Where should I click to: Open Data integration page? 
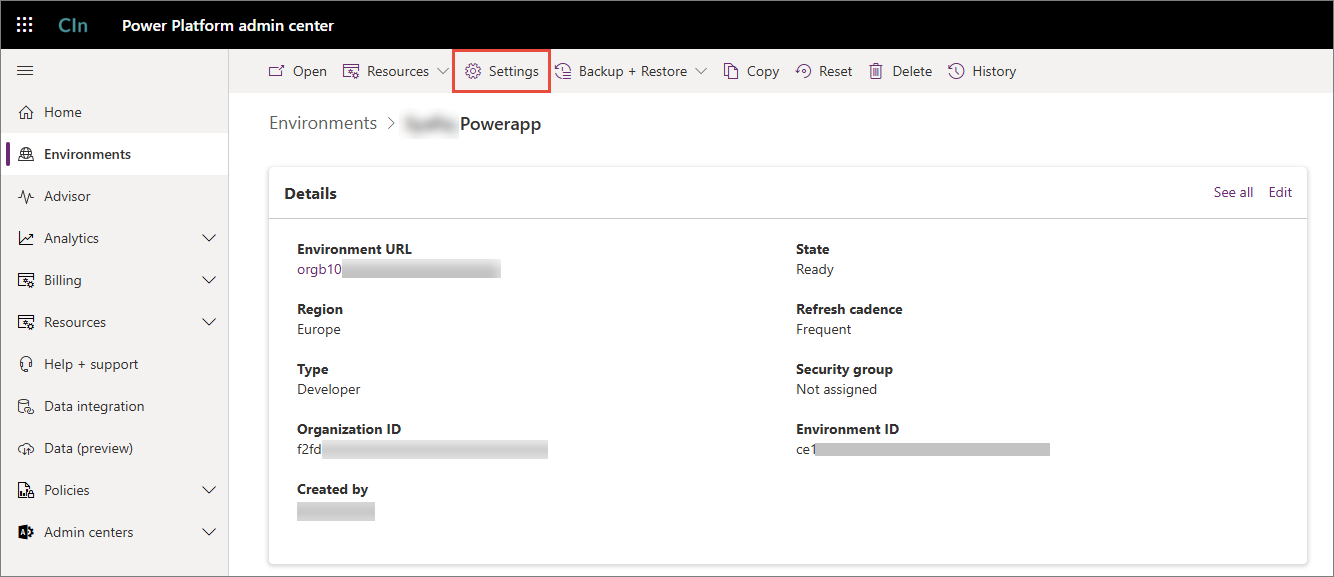(x=114, y=406)
